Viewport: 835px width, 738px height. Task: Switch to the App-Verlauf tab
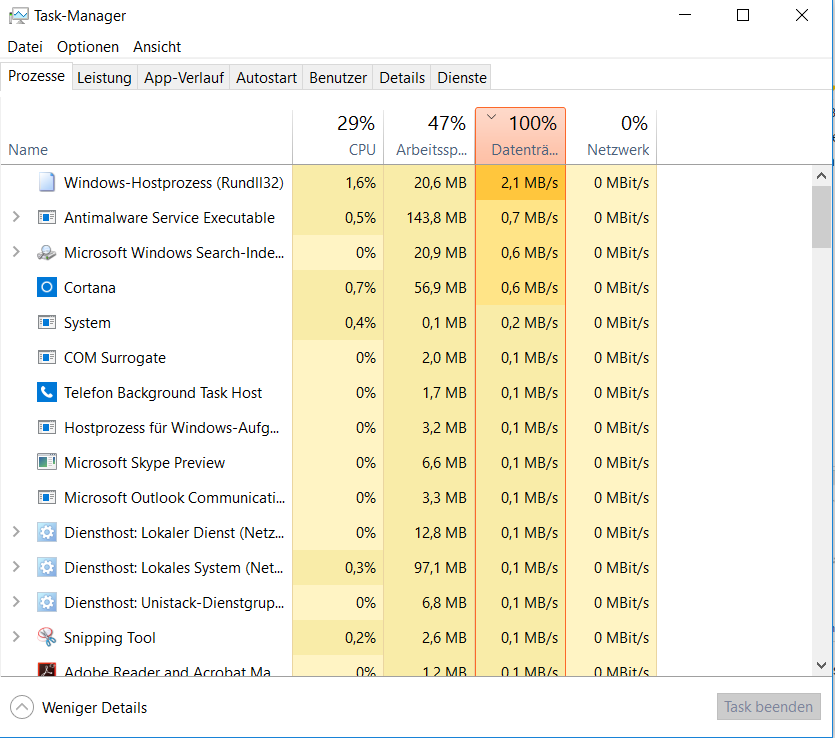click(184, 78)
